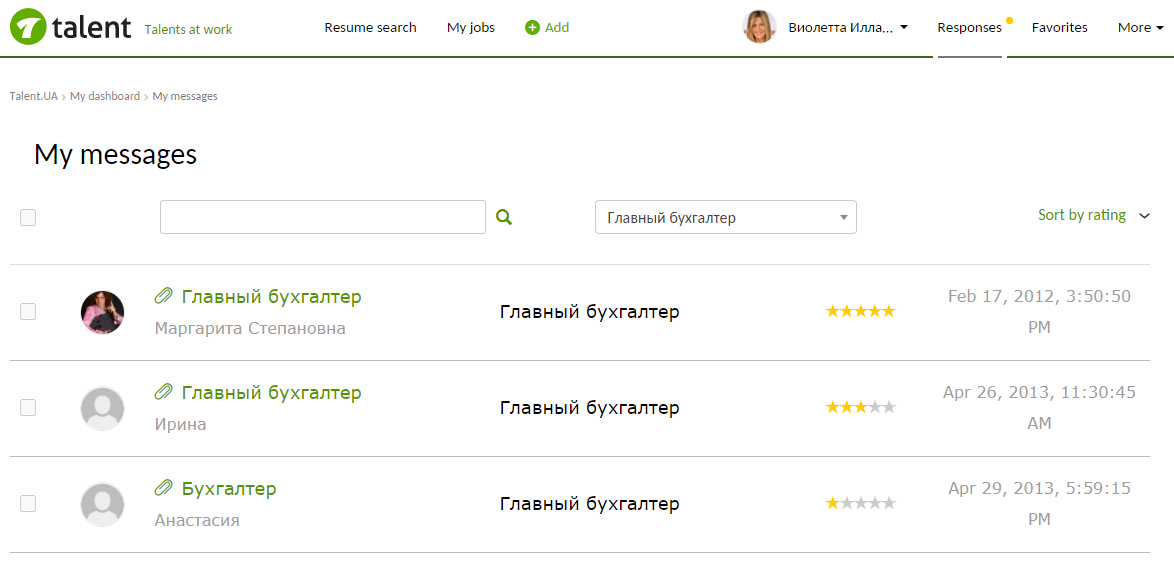The width and height of the screenshot is (1174, 567).
Task: Open Маргарита Степановна's profile photo
Action: click(102, 312)
